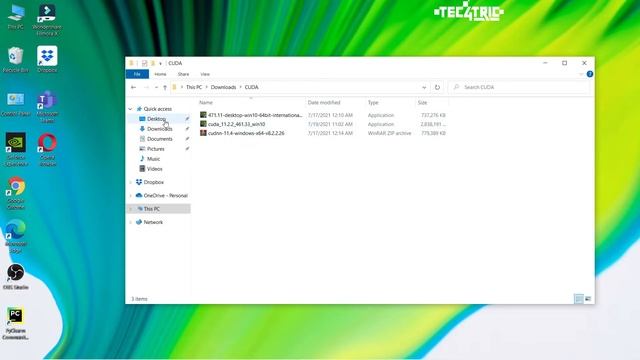Open the Recycle Bin desktop icon
The width and height of the screenshot is (640, 360).
coord(16,60)
